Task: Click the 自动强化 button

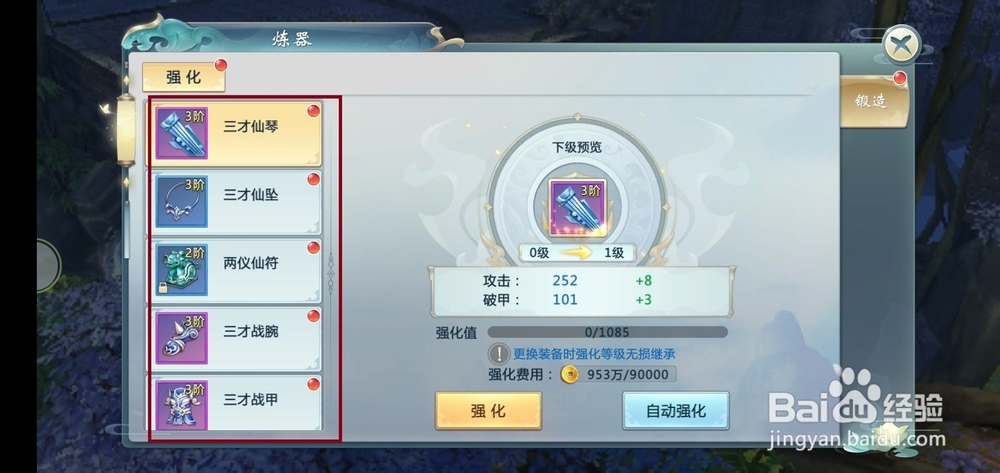Action: click(675, 411)
